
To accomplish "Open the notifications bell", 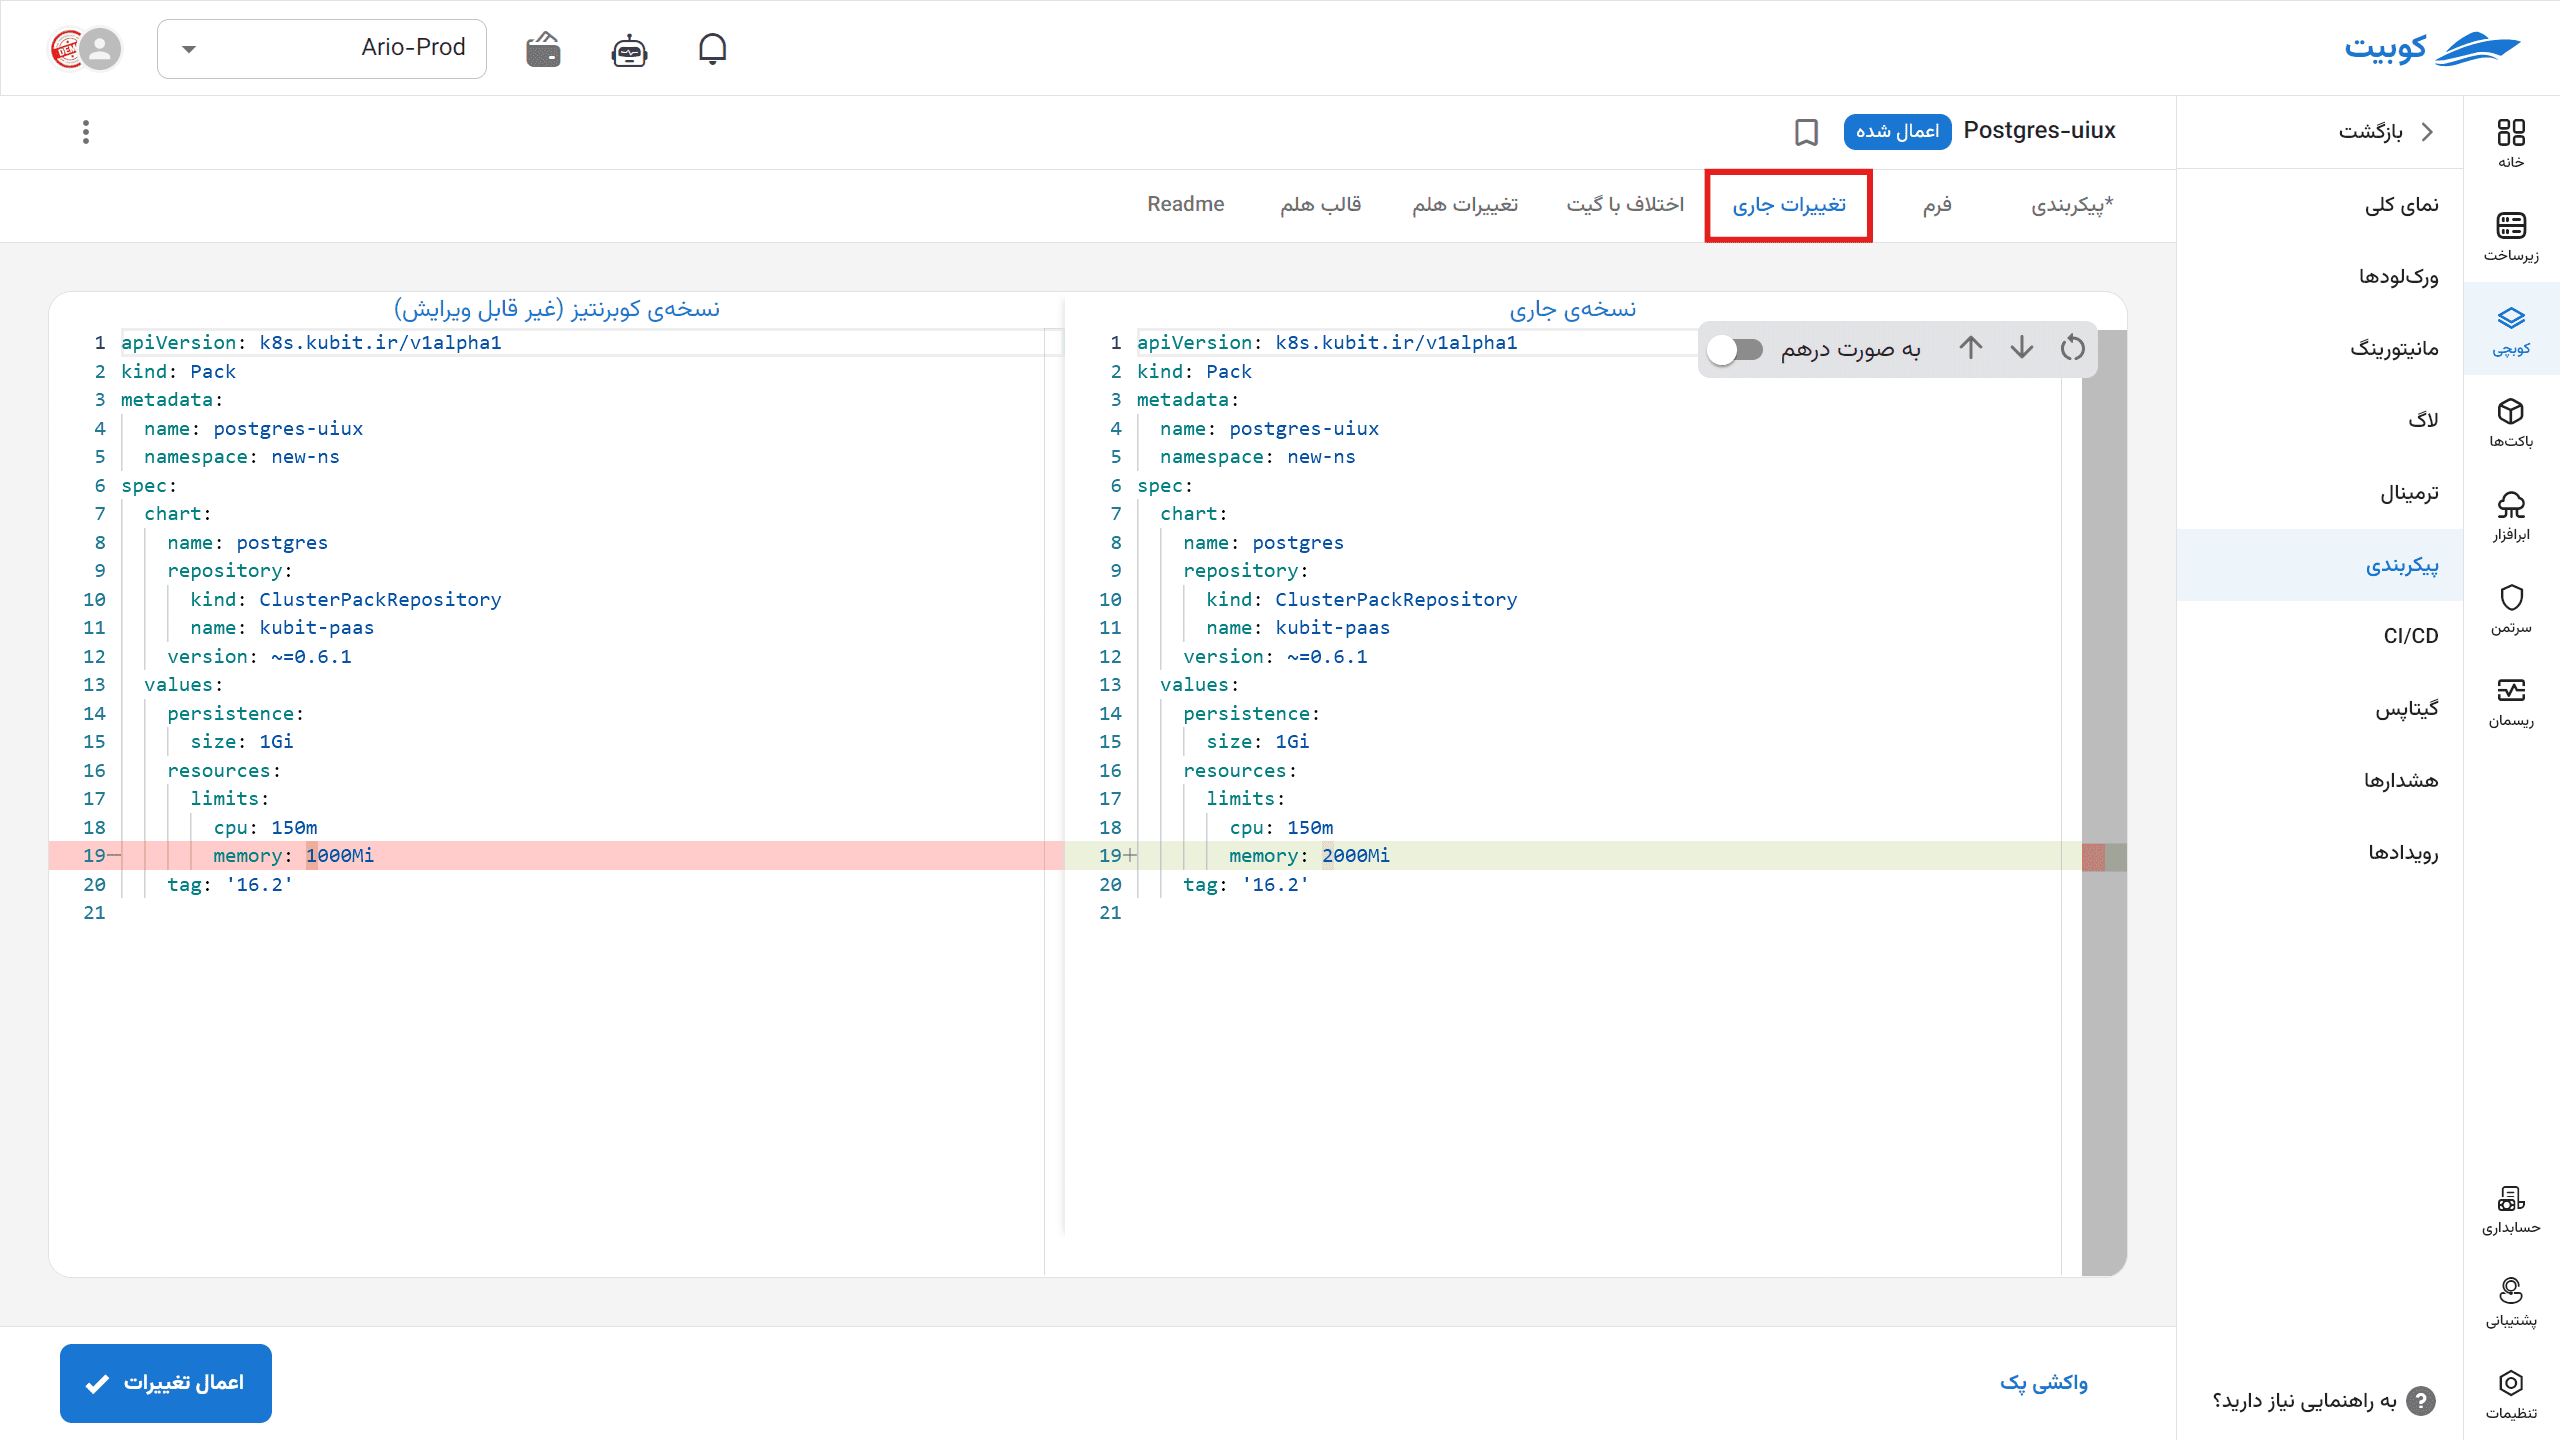I will click(712, 48).
